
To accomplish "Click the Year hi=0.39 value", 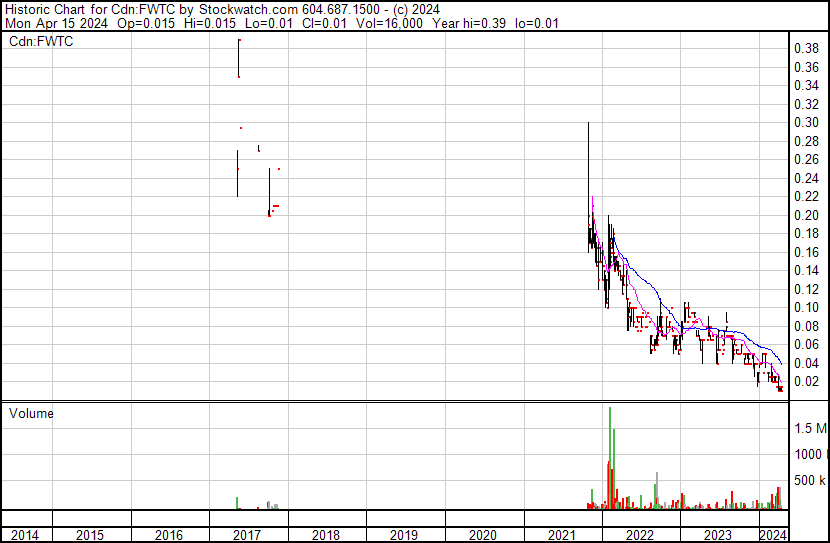I will point(468,23).
